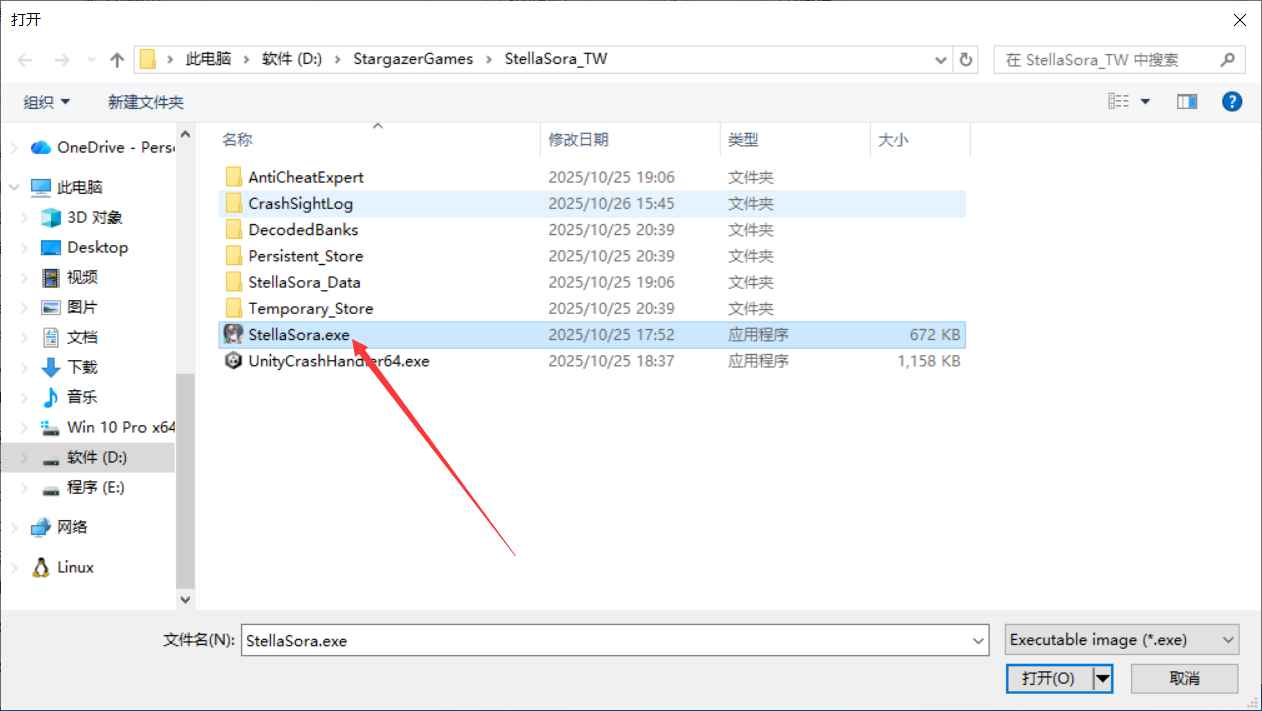Open the view options dropdown arrow
This screenshot has height=711, width=1262.
(1145, 102)
